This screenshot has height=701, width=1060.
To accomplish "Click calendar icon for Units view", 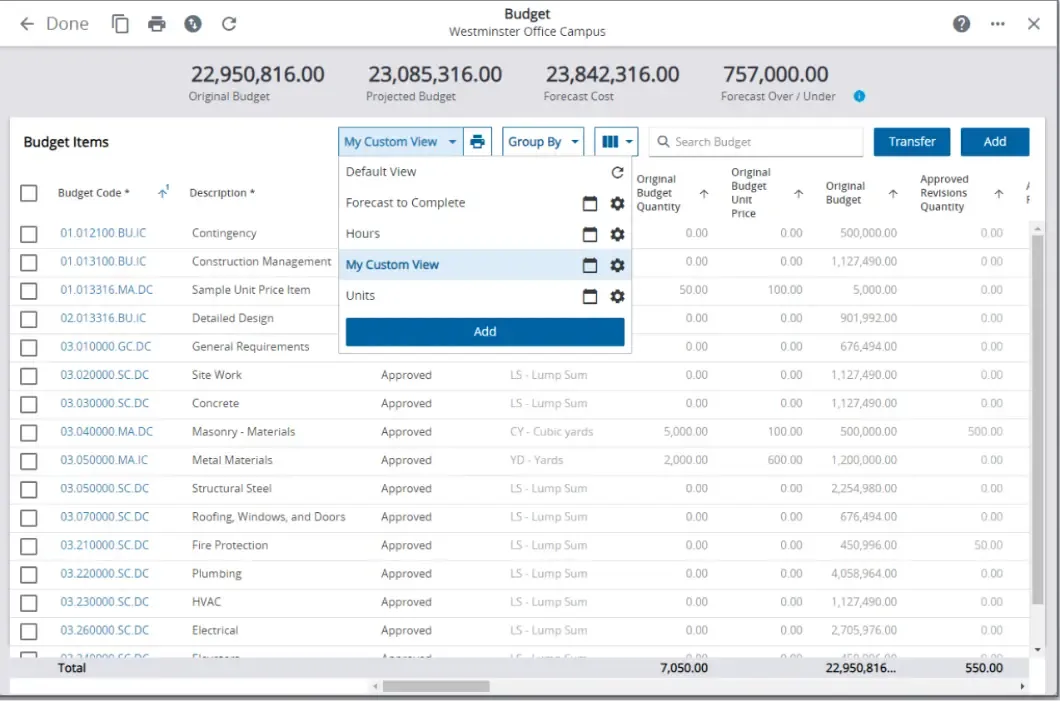I will point(589,297).
